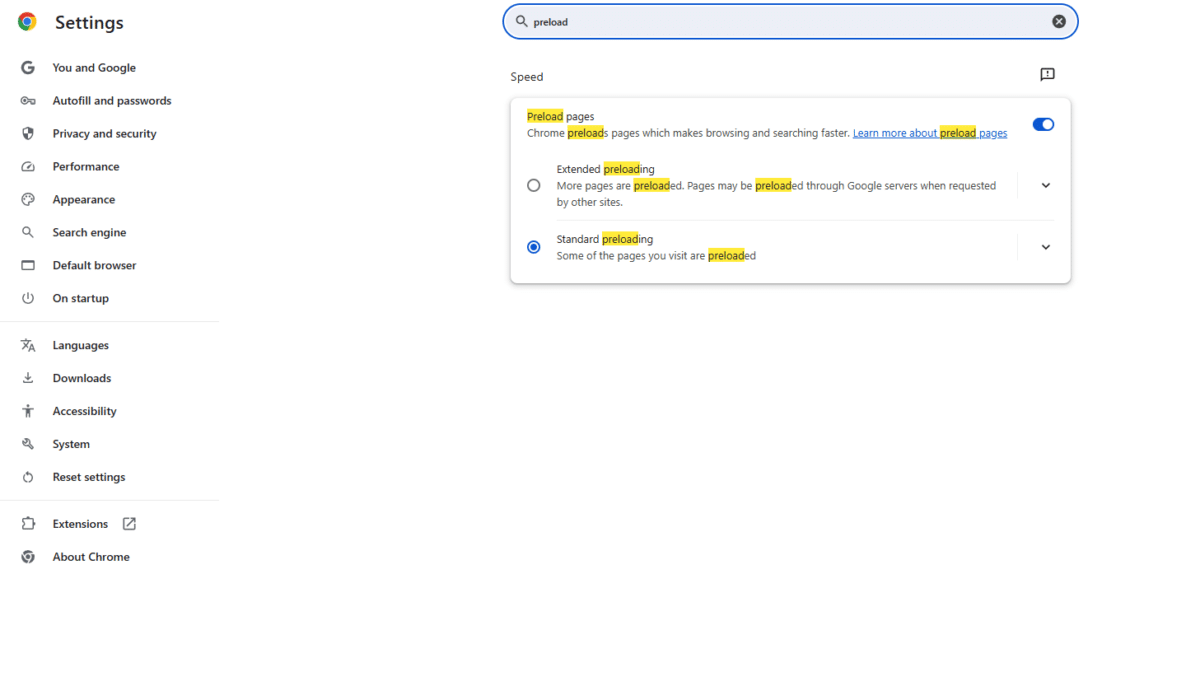Clear the search box with the X icon

pyautogui.click(x=1059, y=21)
